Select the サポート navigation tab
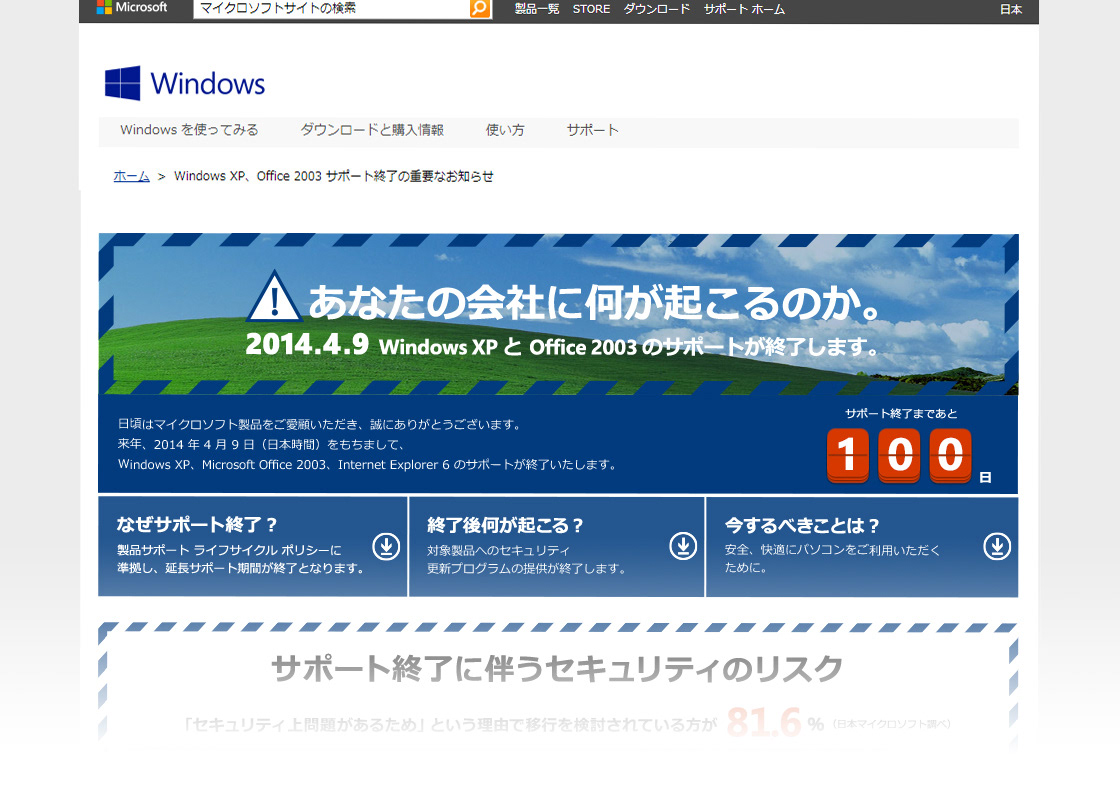 (592, 130)
